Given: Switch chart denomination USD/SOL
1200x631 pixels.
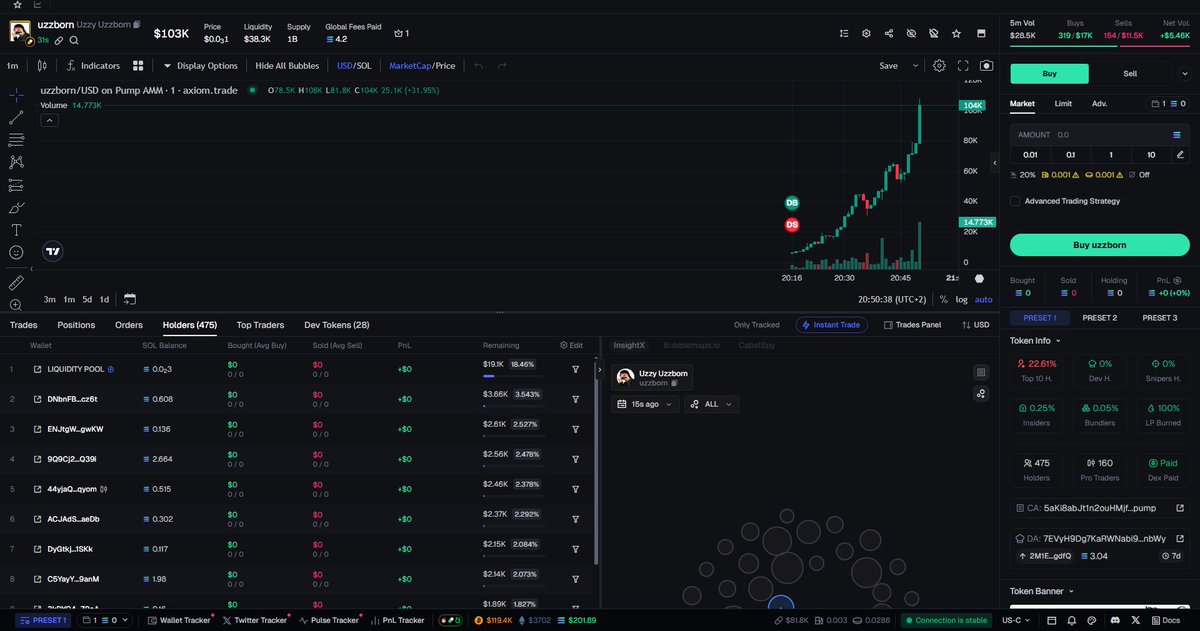Looking at the screenshot, I should (x=354, y=66).
